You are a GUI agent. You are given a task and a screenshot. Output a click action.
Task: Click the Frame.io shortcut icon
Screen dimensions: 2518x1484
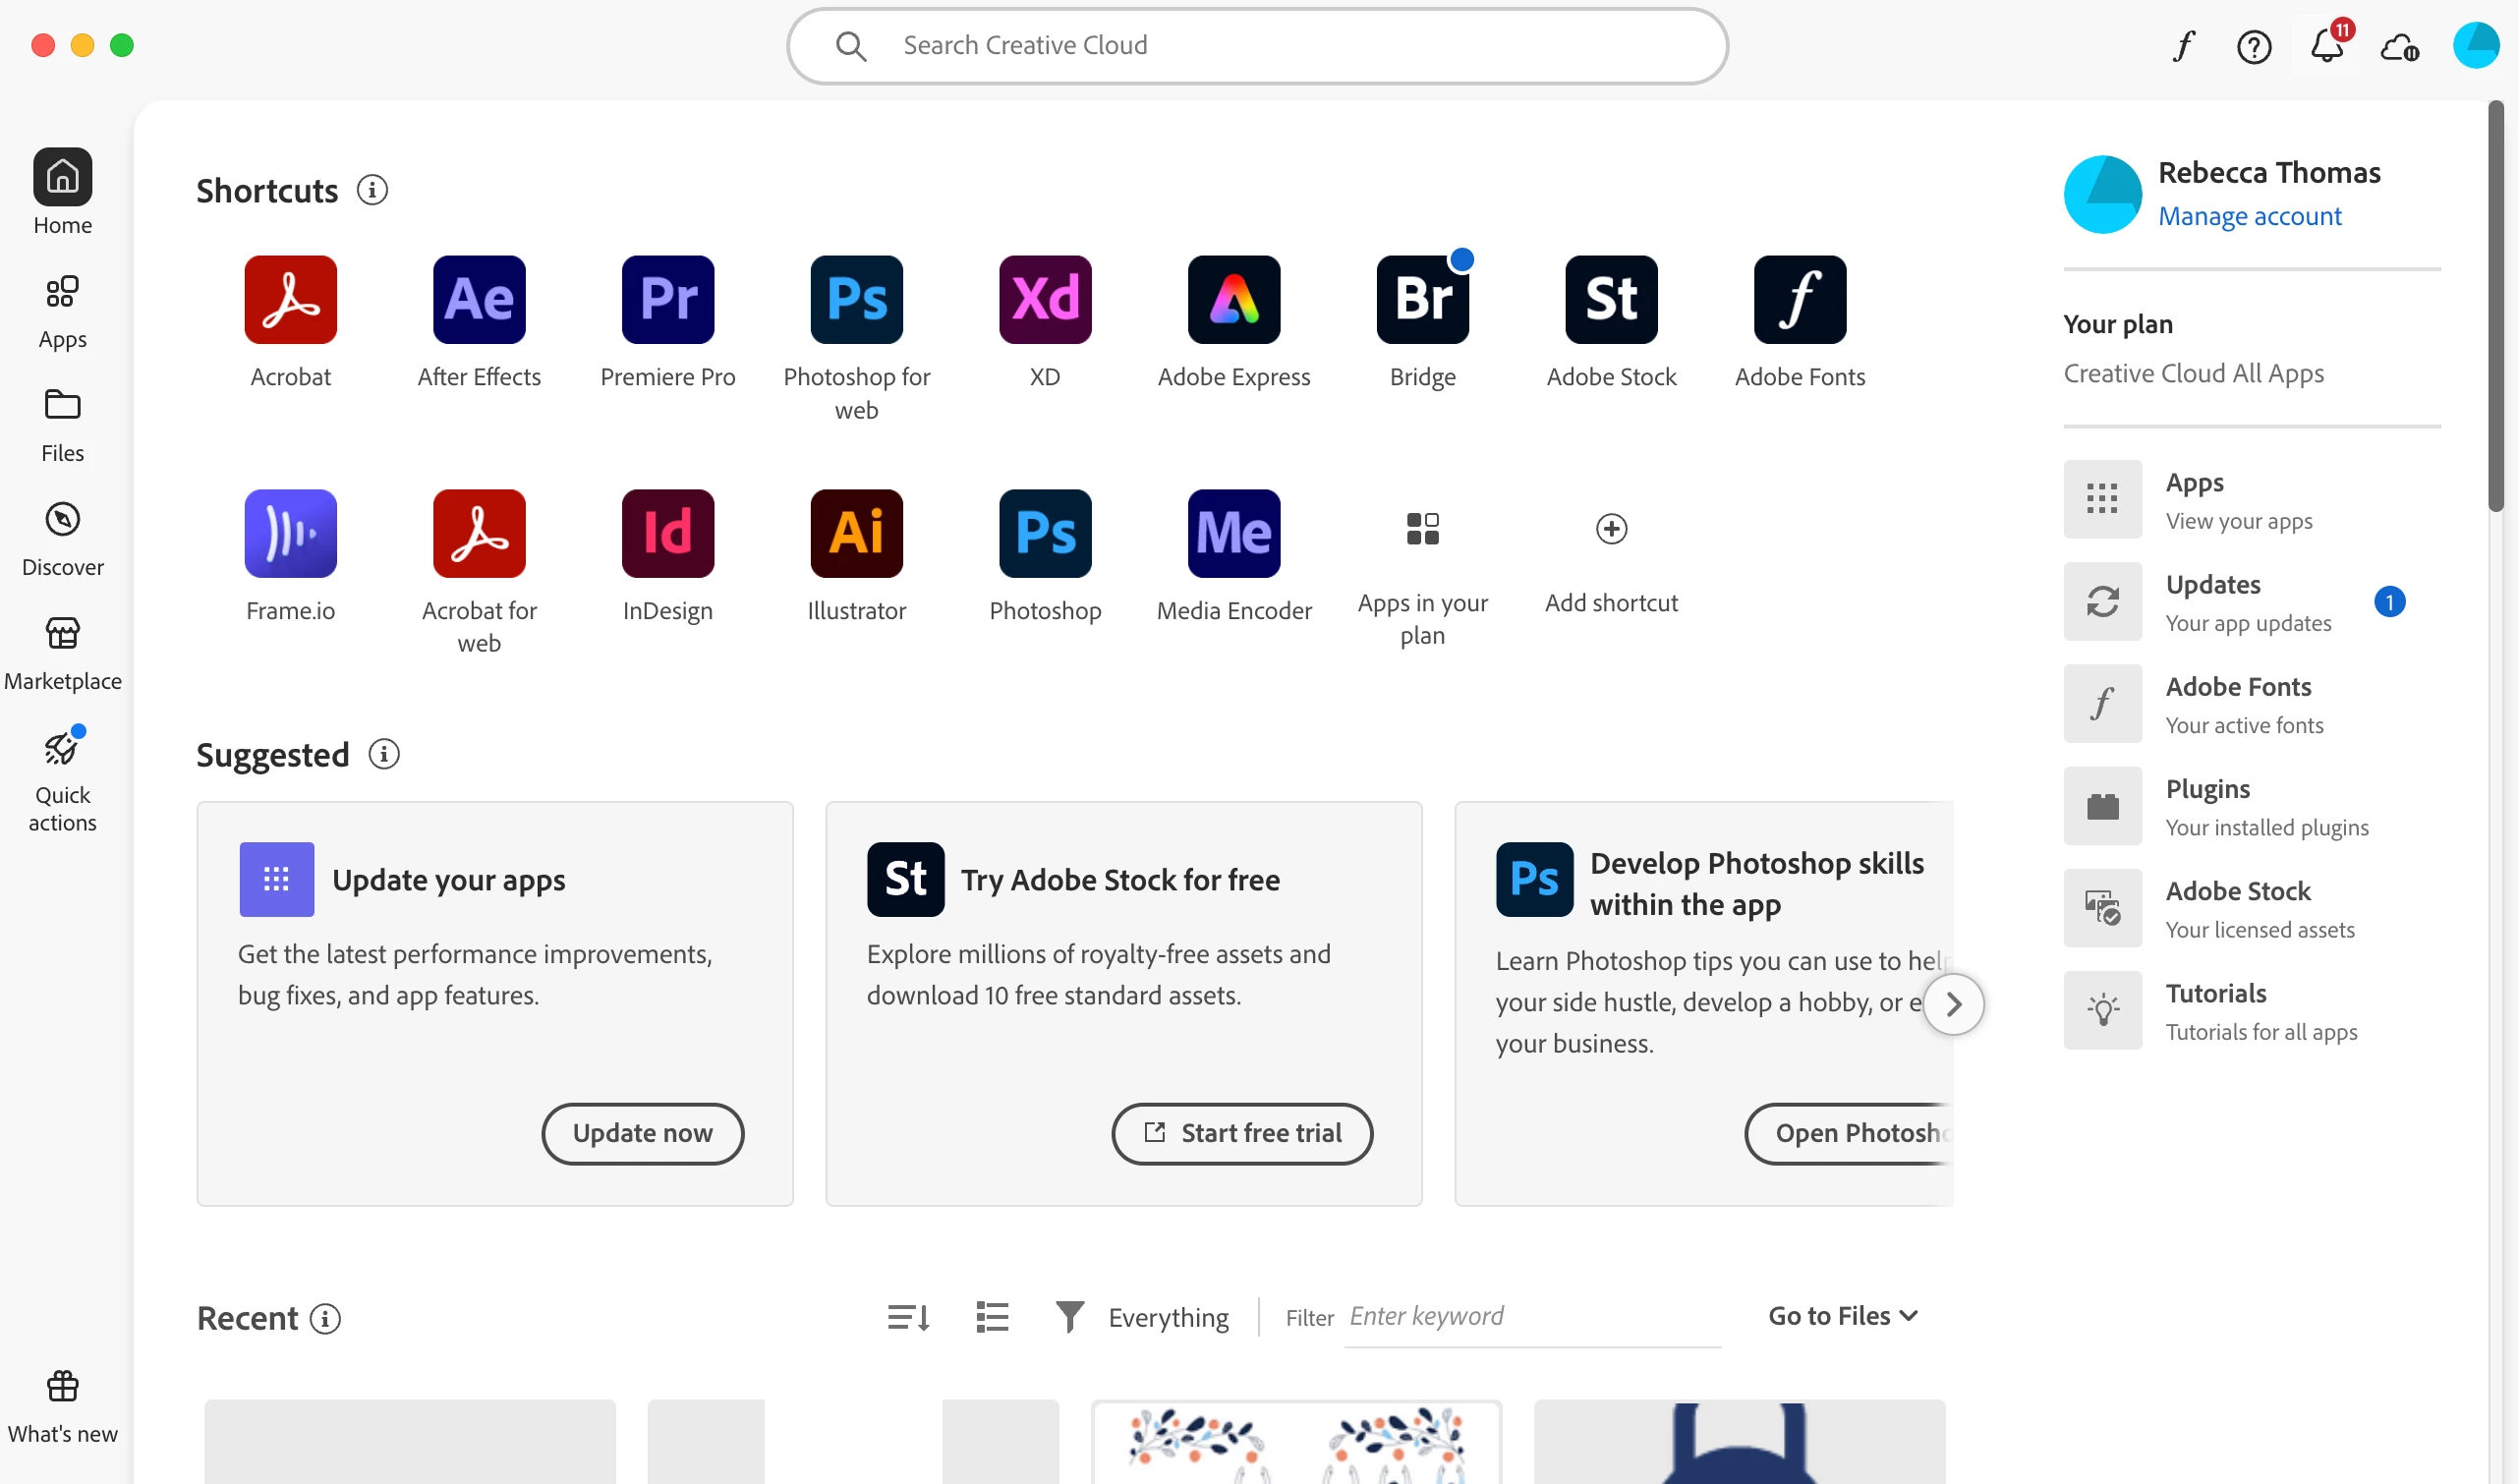(x=290, y=533)
